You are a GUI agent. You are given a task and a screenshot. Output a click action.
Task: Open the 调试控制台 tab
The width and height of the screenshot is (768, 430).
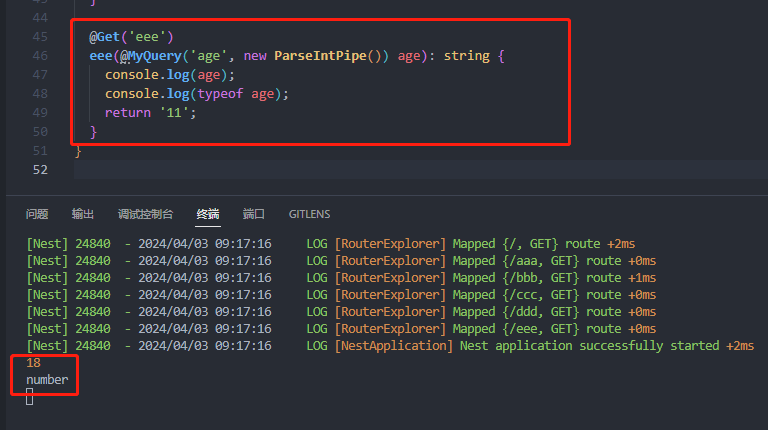145,215
